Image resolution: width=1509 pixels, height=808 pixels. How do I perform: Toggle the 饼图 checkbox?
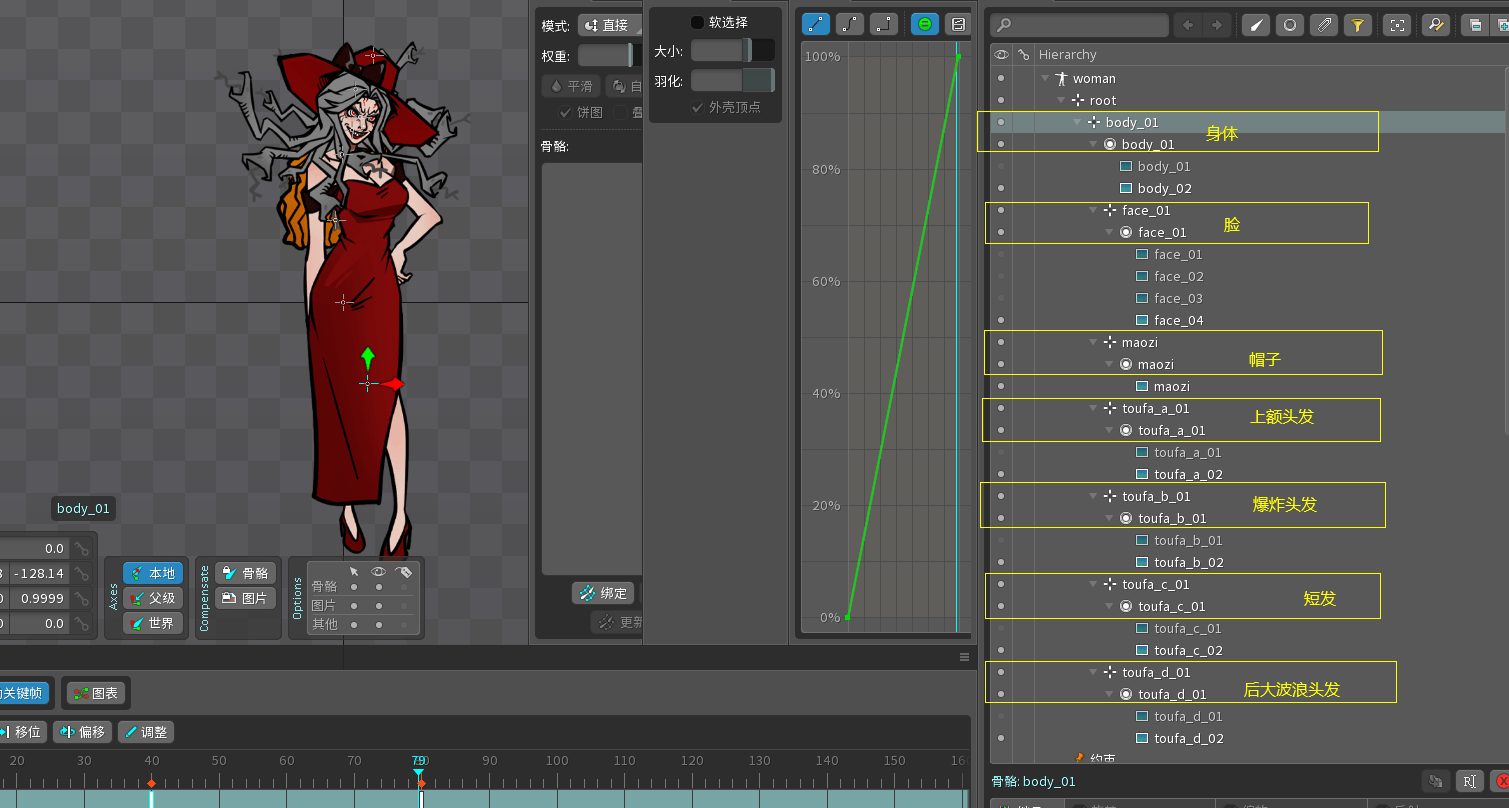tap(566, 112)
